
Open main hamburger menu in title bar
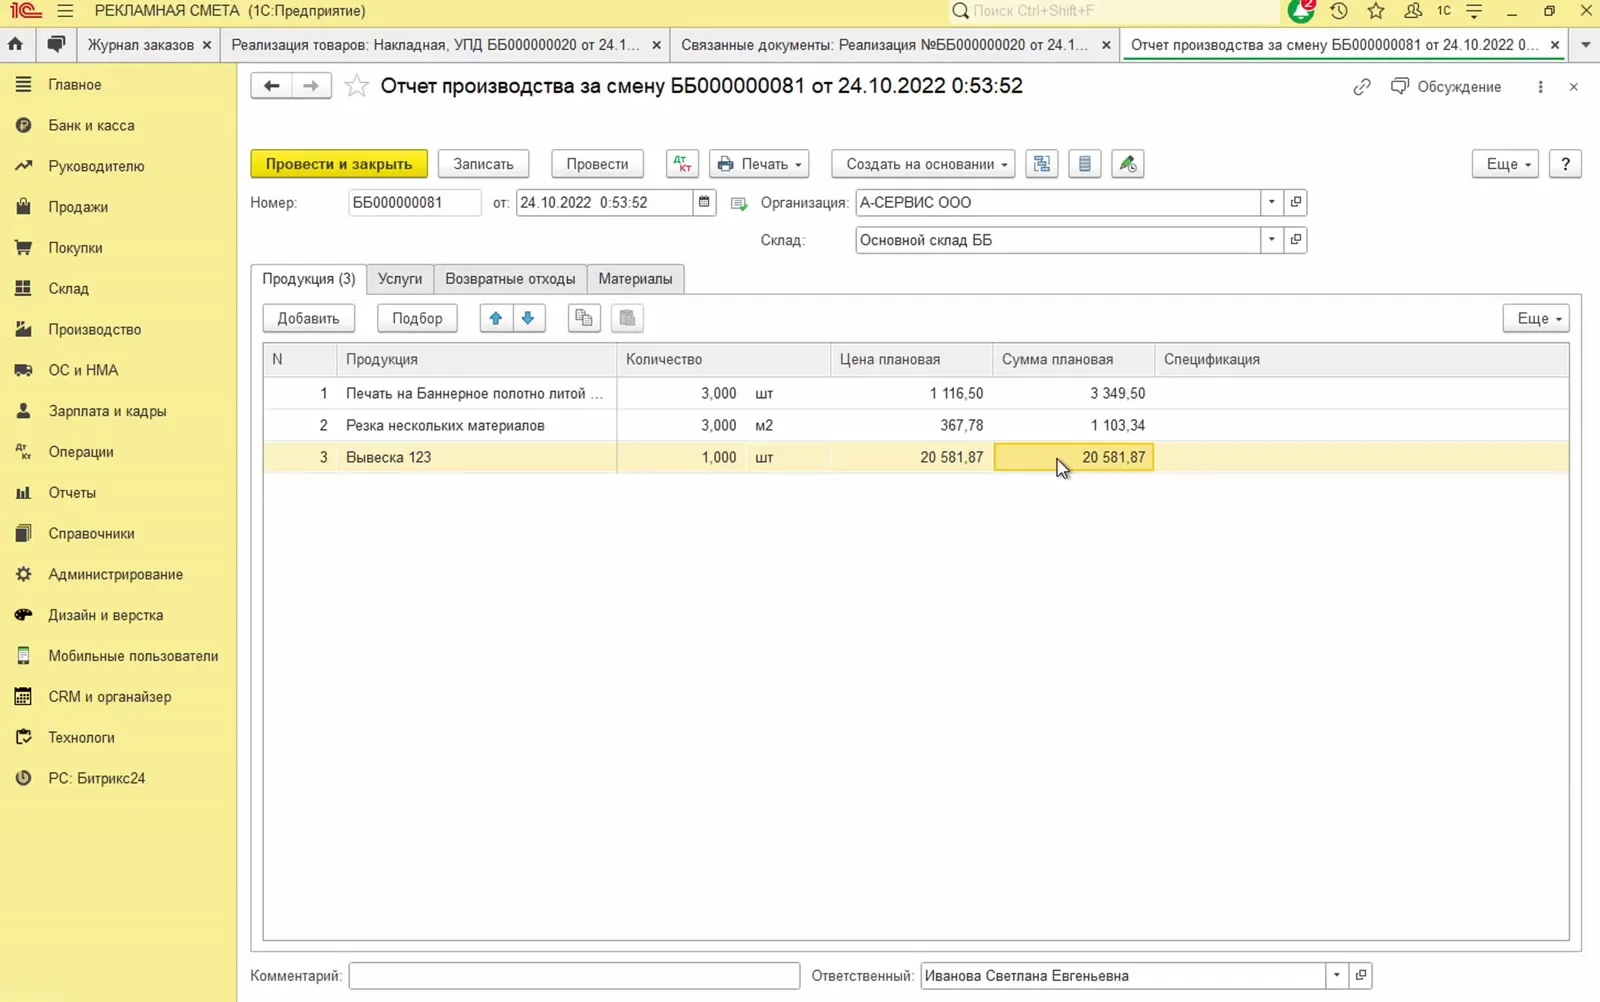(x=65, y=11)
